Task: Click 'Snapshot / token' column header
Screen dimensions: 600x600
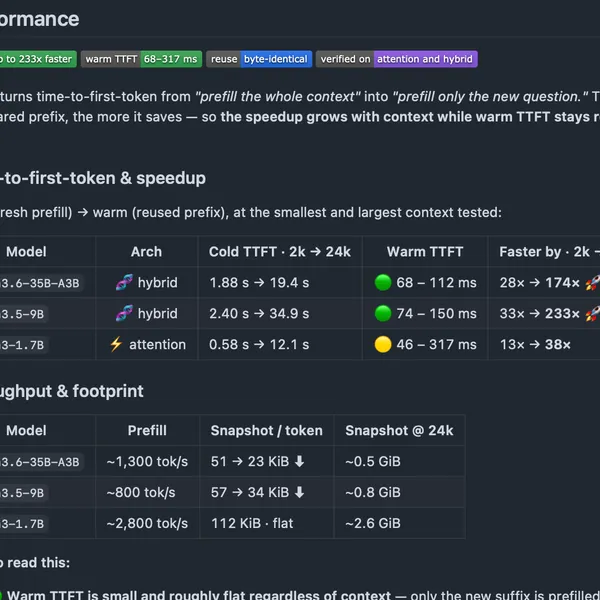Action: pyautogui.click(x=267, y=430)
